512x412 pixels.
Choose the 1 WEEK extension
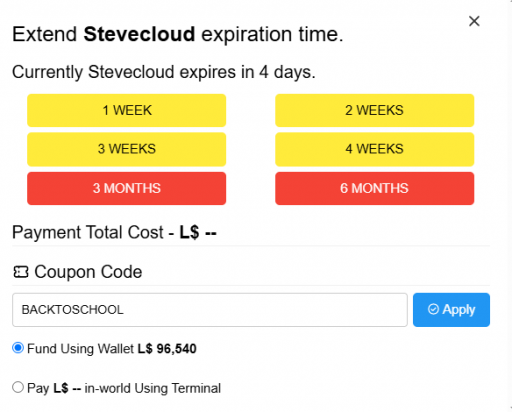[126, 110]
